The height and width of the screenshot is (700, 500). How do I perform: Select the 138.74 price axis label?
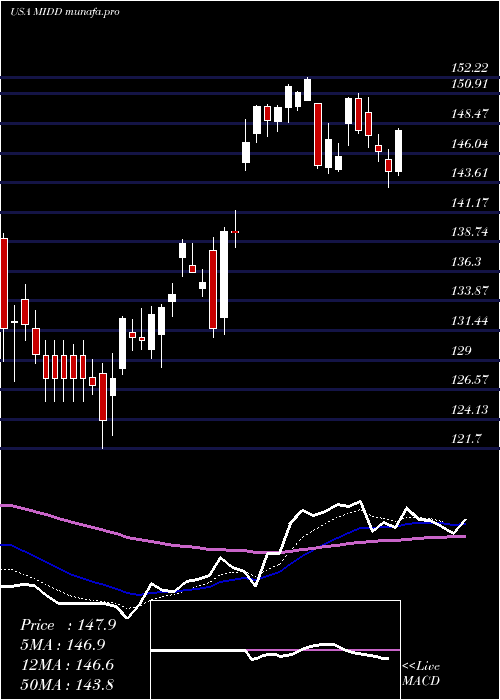point(469,232)
